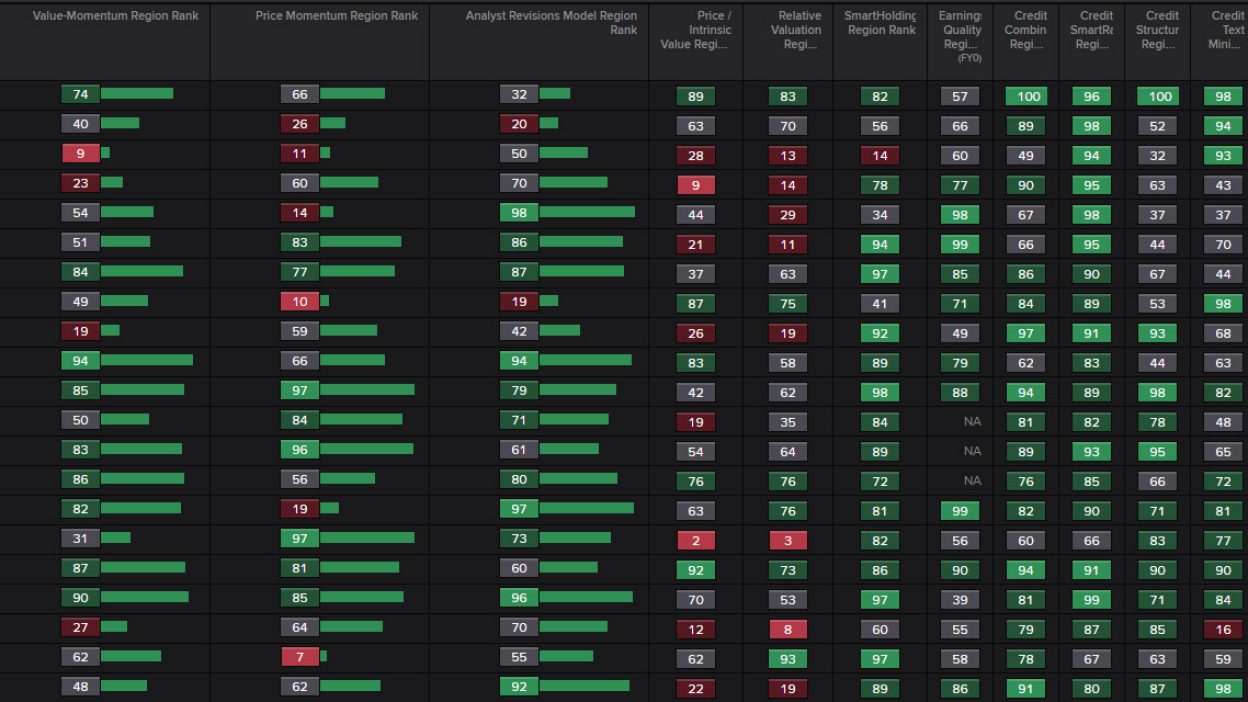
Task: Select the 100 in Credit Structur column
Action: [1157, 97]
